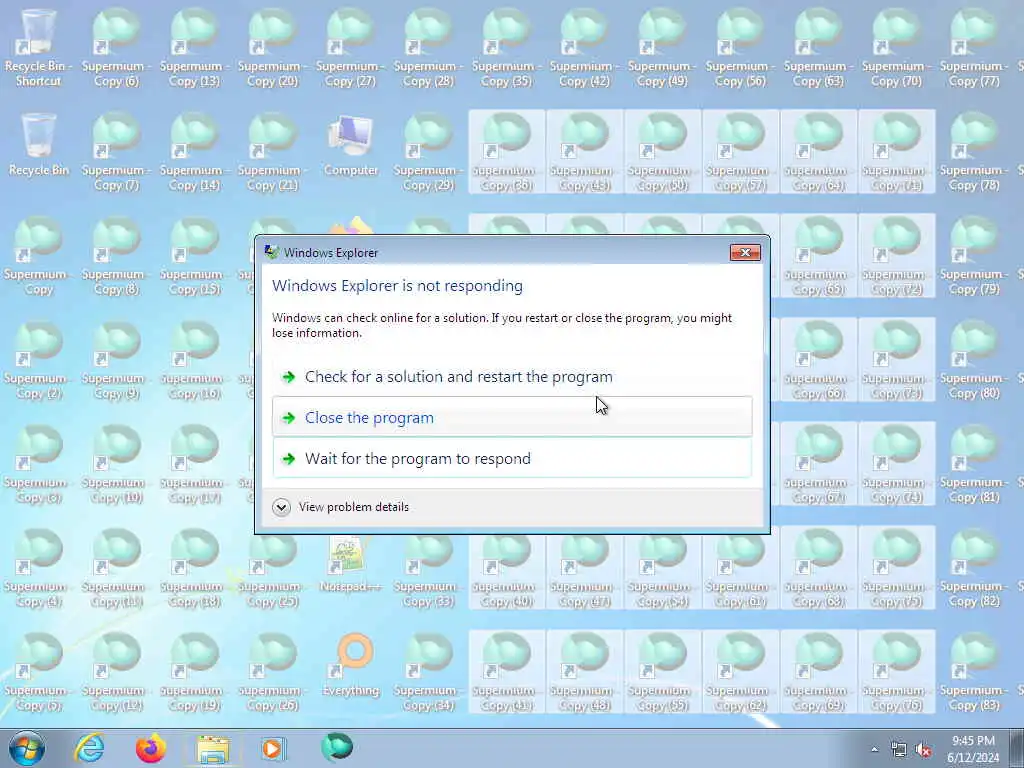Select Supermium - Copy (14) shortcut
Image resolution: width=1024 pixels, height=768 pixels.
pos(194,152)
